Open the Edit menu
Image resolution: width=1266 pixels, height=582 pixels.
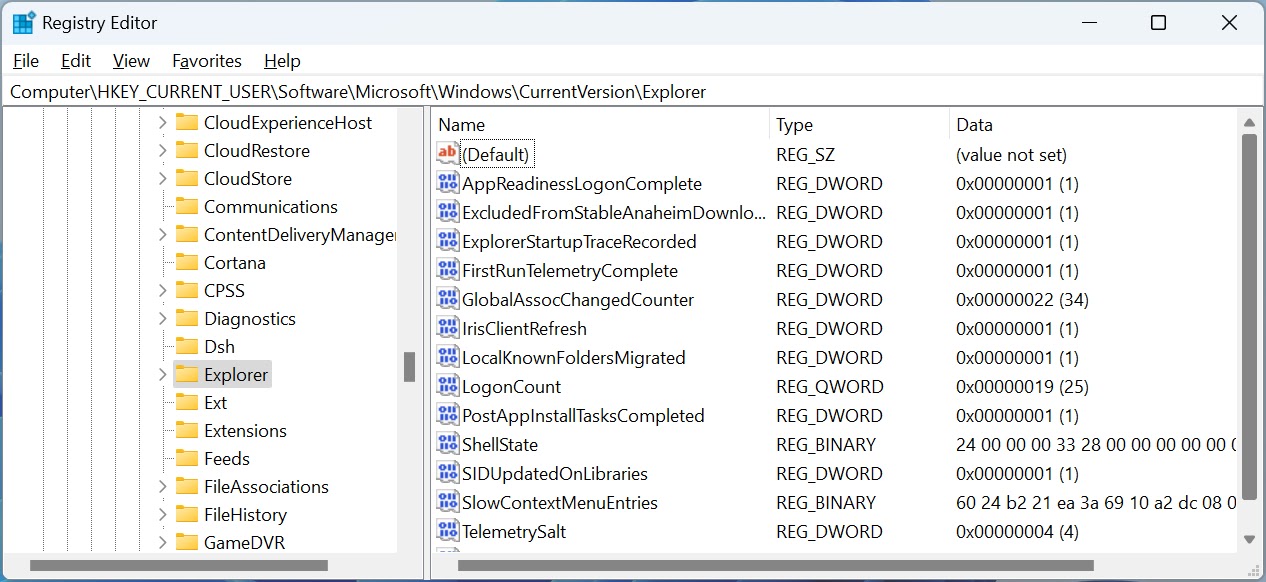76,61
